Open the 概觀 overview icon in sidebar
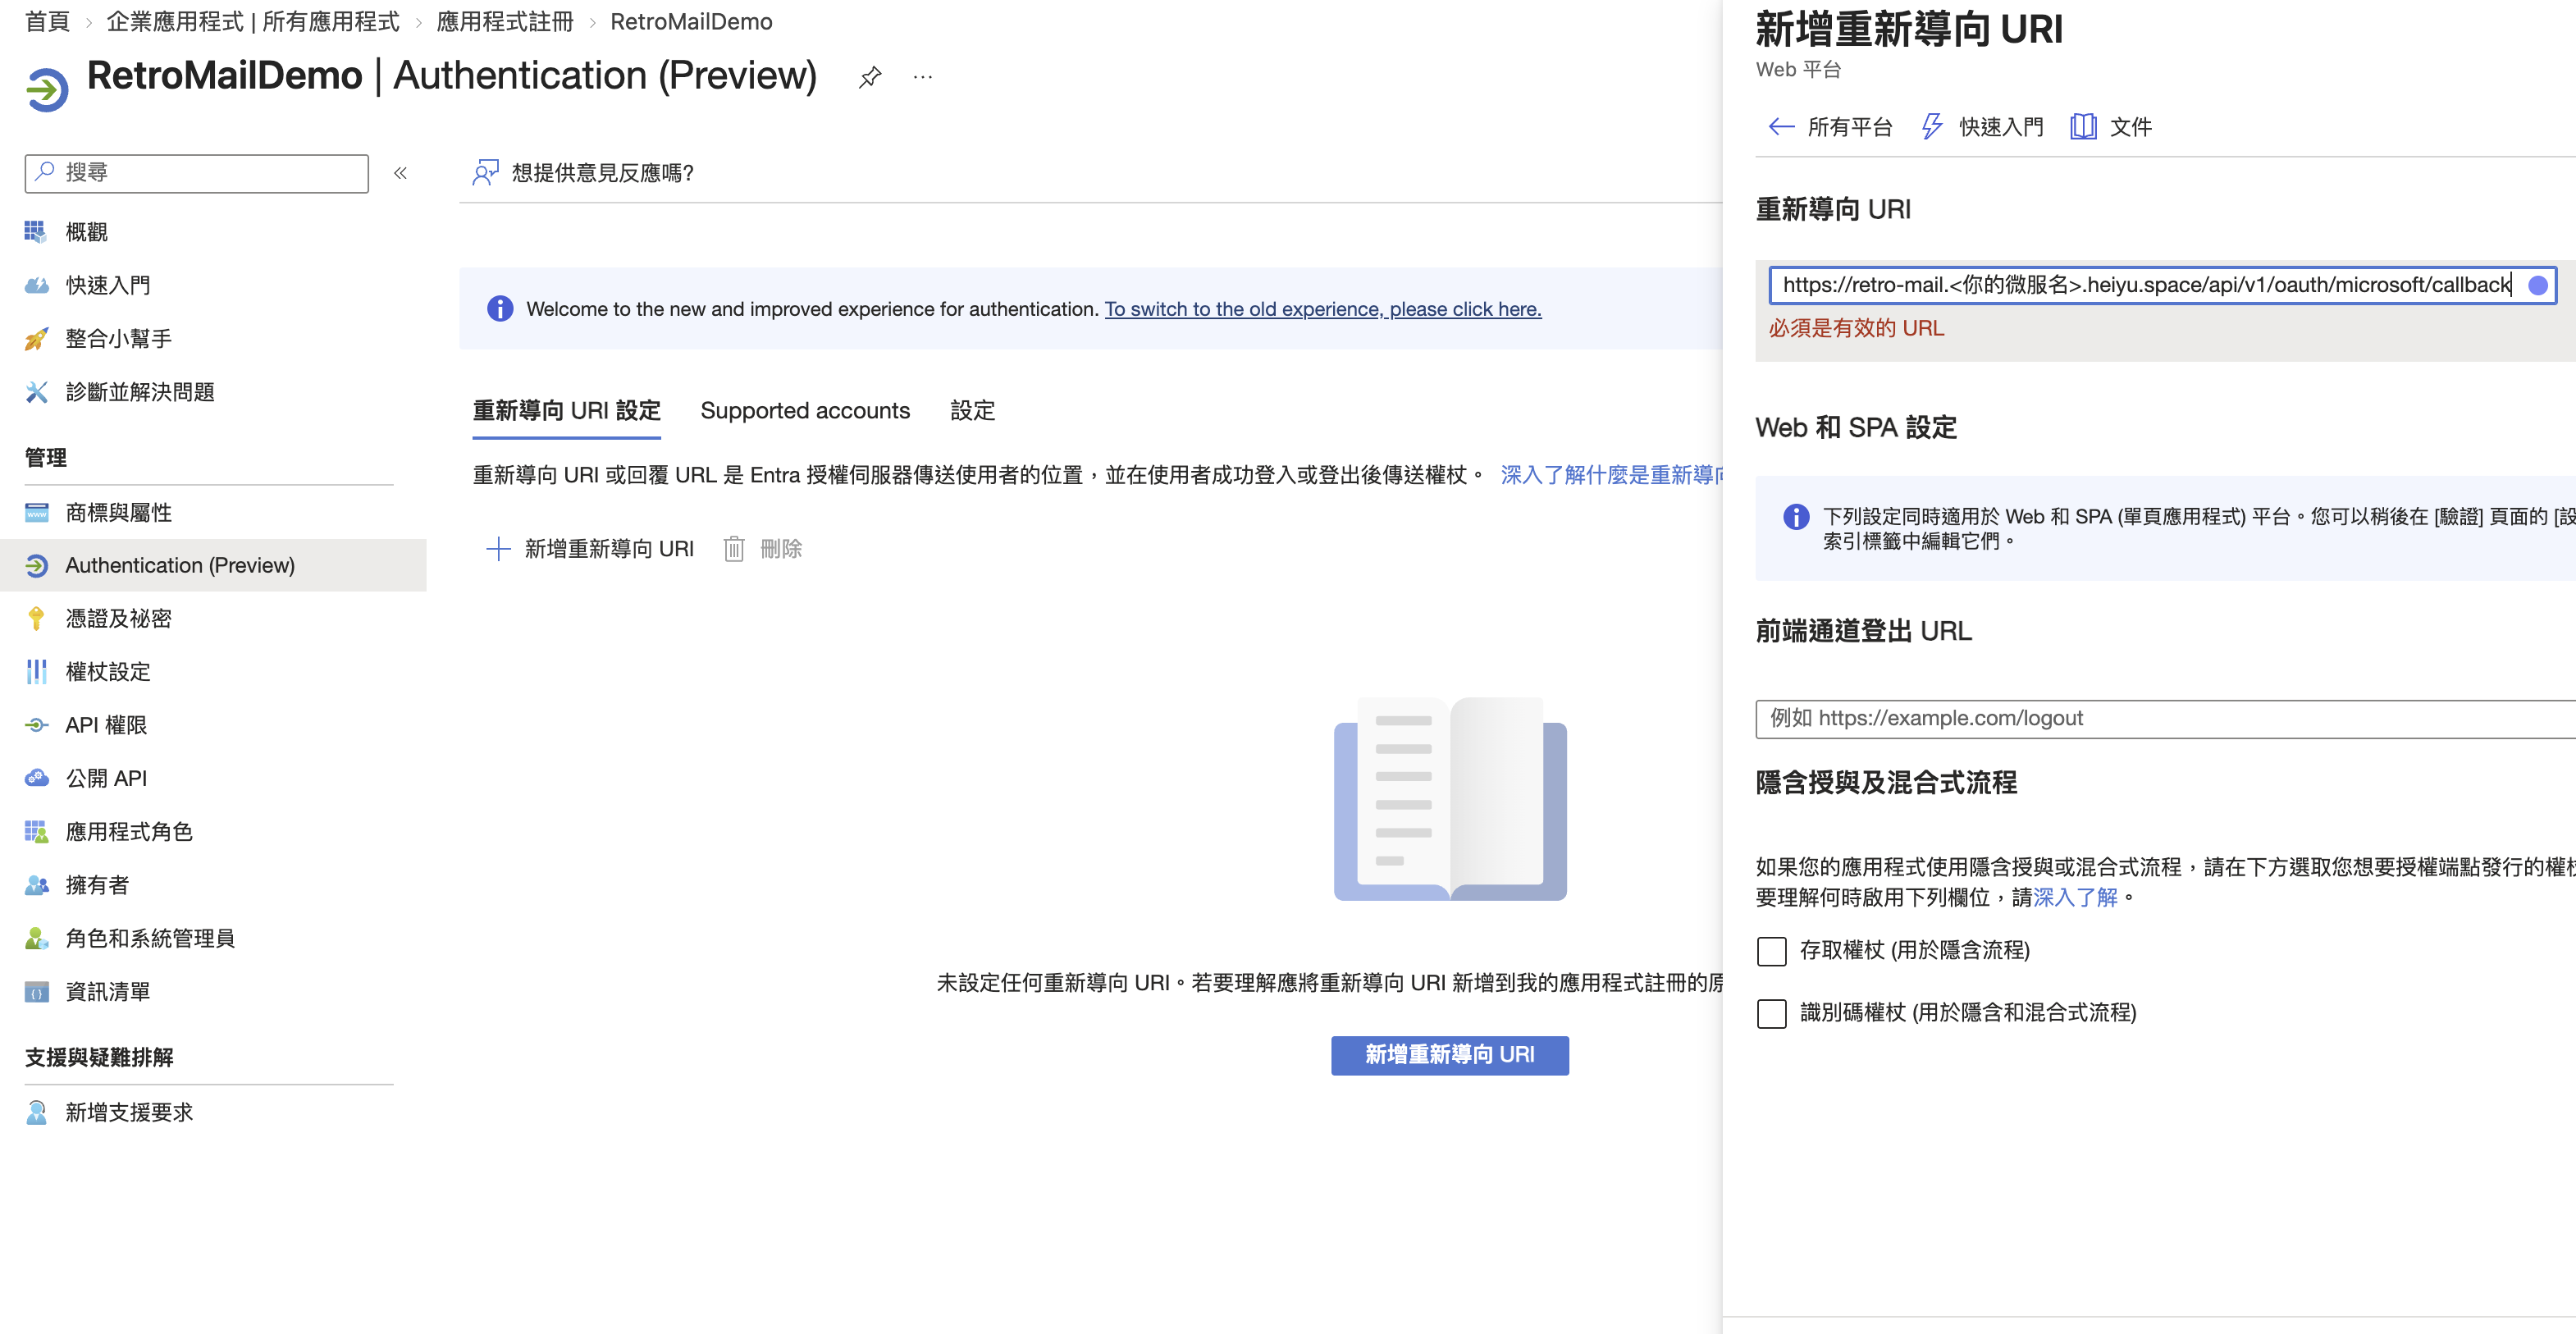The image size is (2576, 1334). [x=36, y=232]
